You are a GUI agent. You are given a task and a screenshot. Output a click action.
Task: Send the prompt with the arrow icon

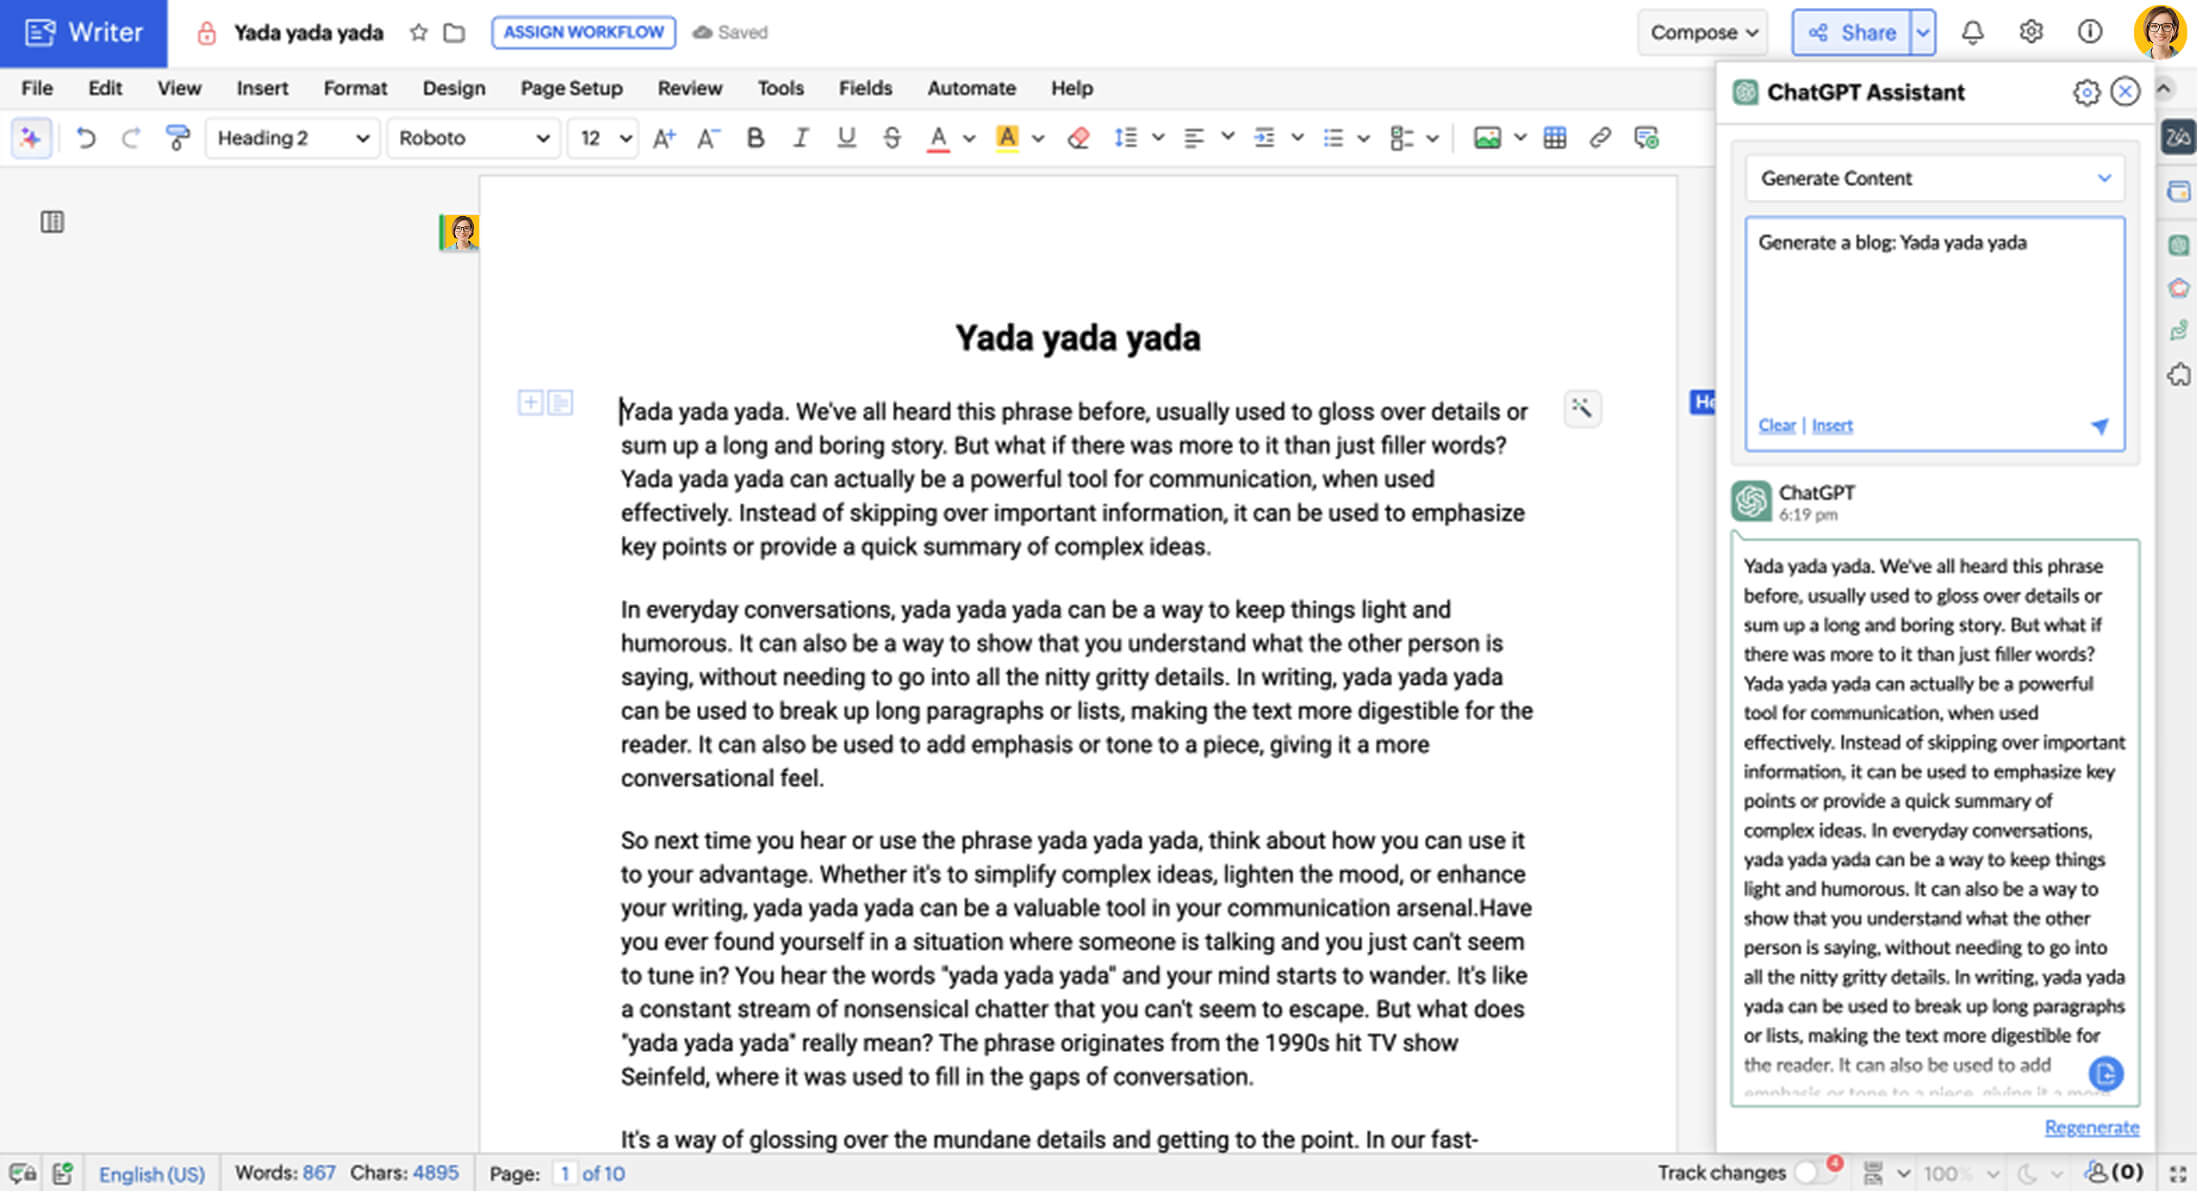[x=2100, y=426]
